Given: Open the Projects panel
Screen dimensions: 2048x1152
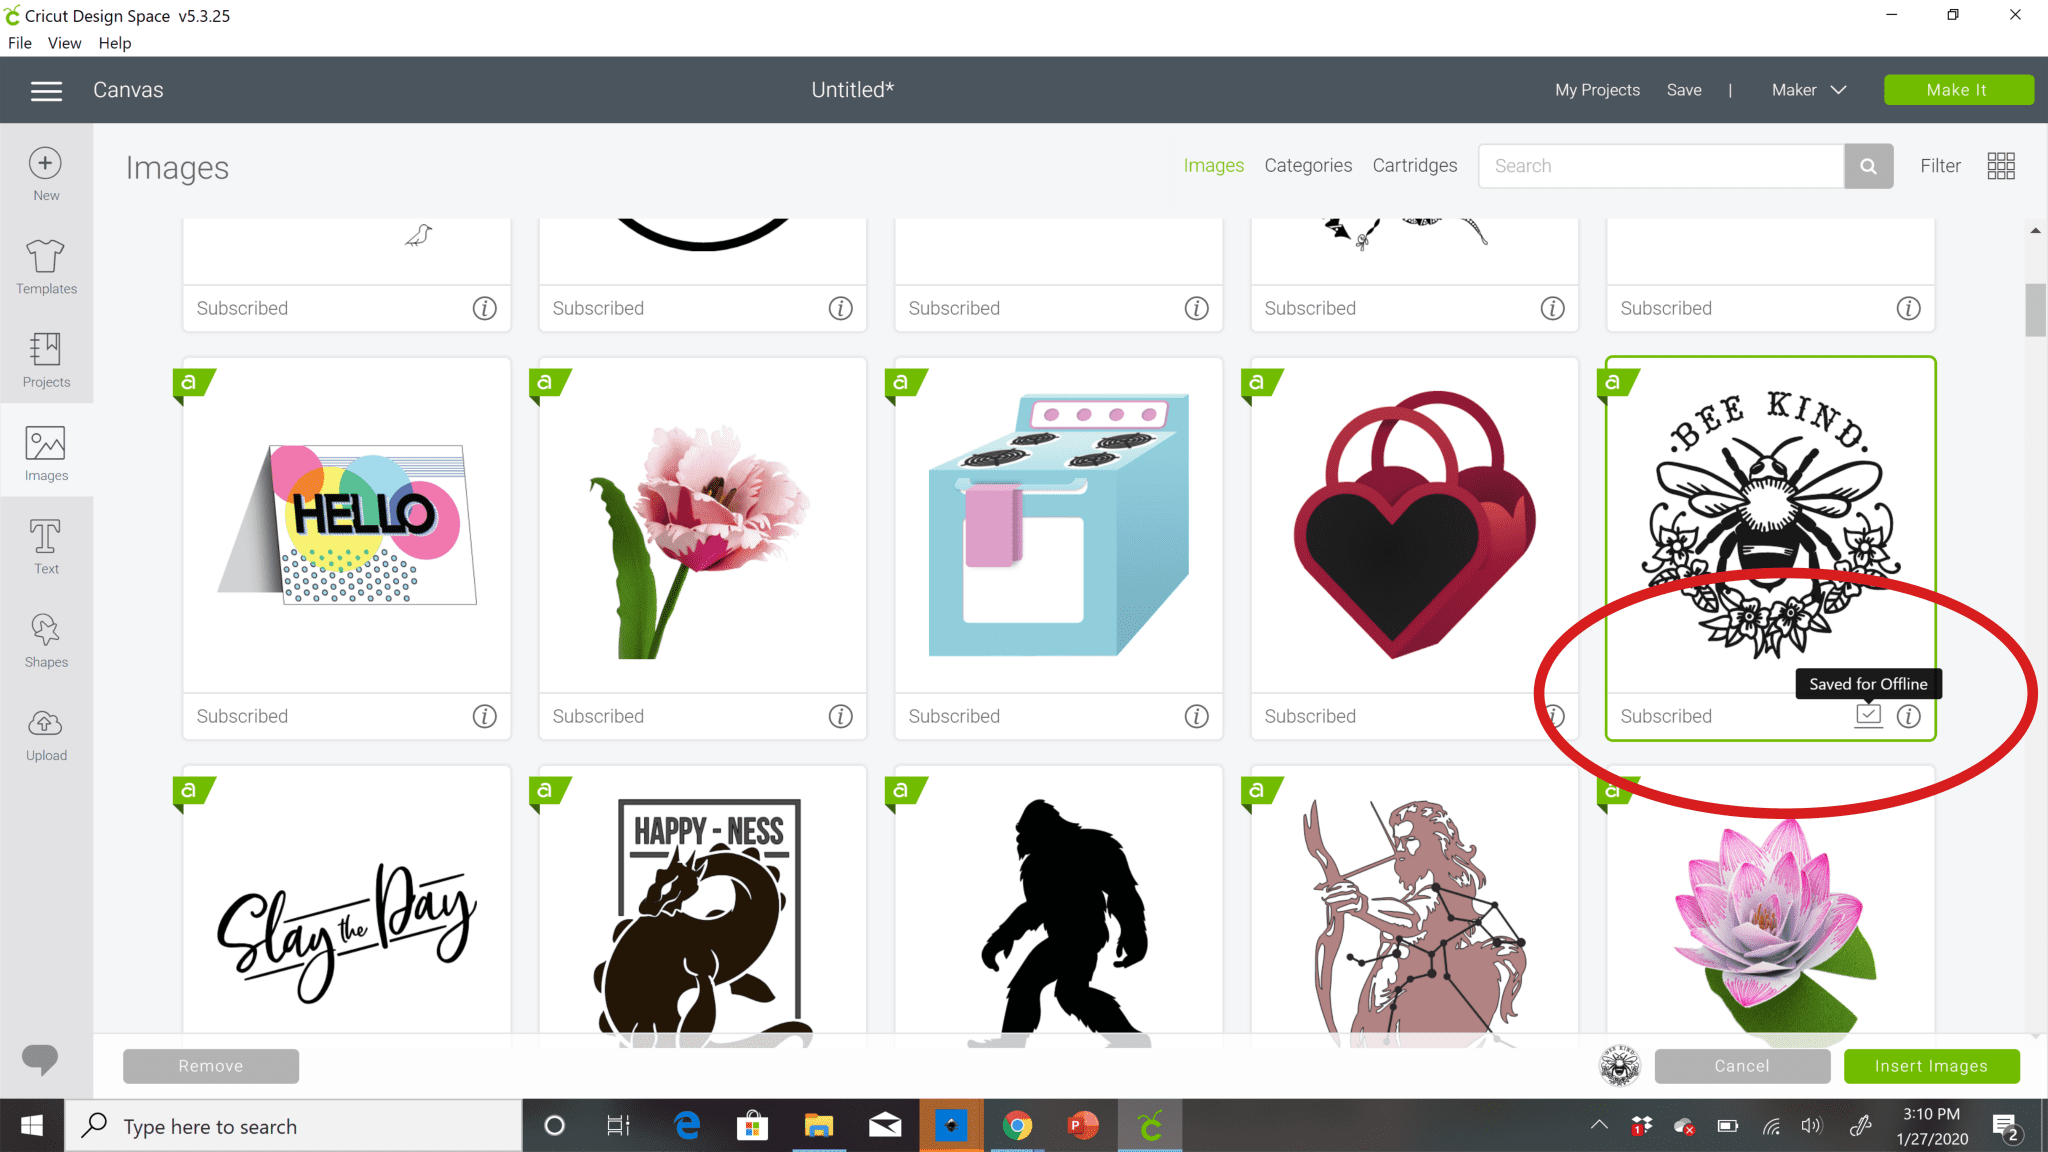Looking at the screenshot, I should (45, 358).
